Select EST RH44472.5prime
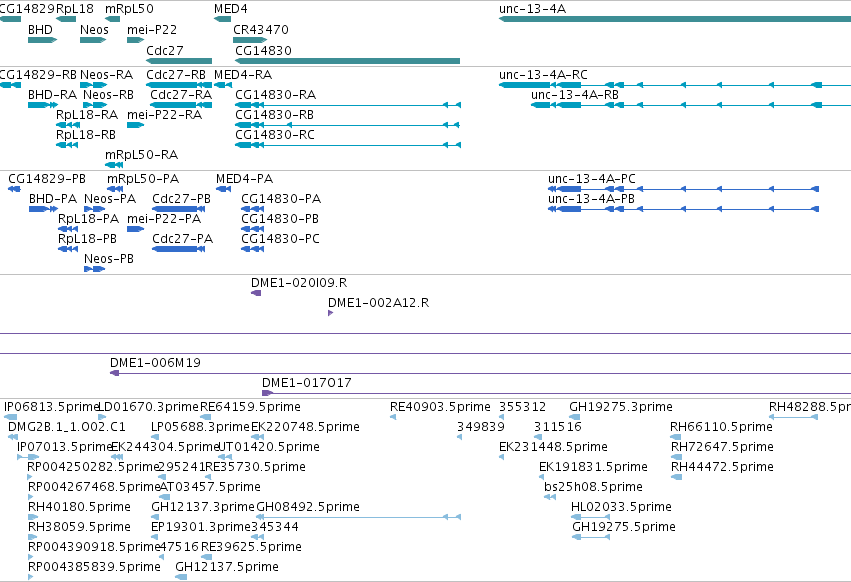 676,477
